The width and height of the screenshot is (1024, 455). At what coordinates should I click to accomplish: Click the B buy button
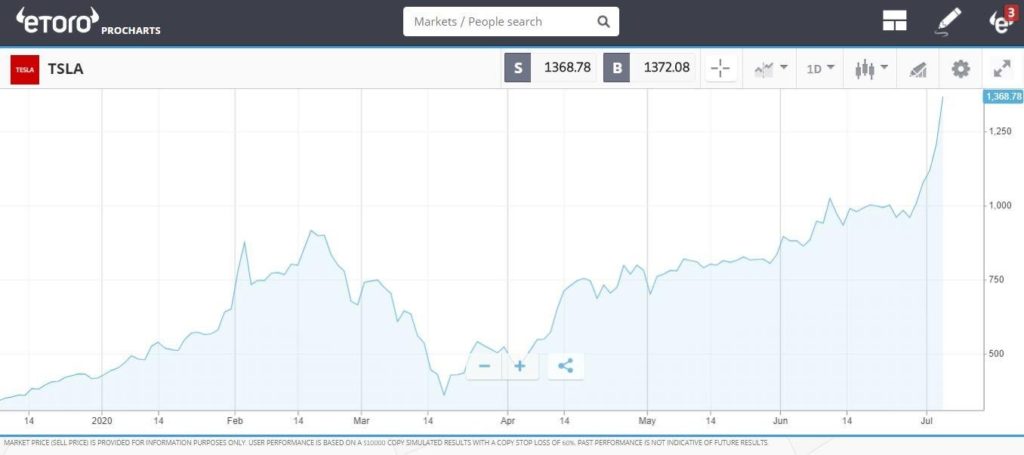pyautogui.click(x=616, y=68)
